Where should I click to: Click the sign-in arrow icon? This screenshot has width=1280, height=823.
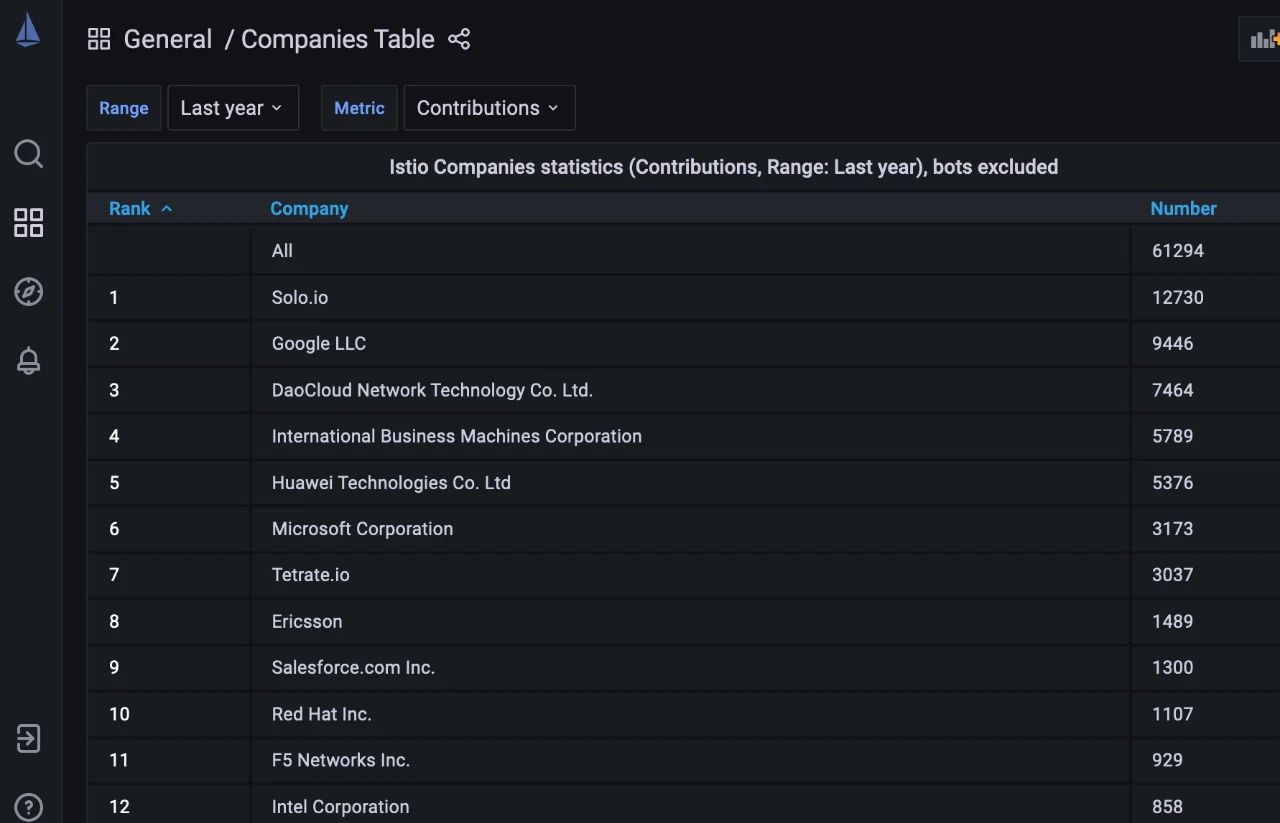click(28, 739)
